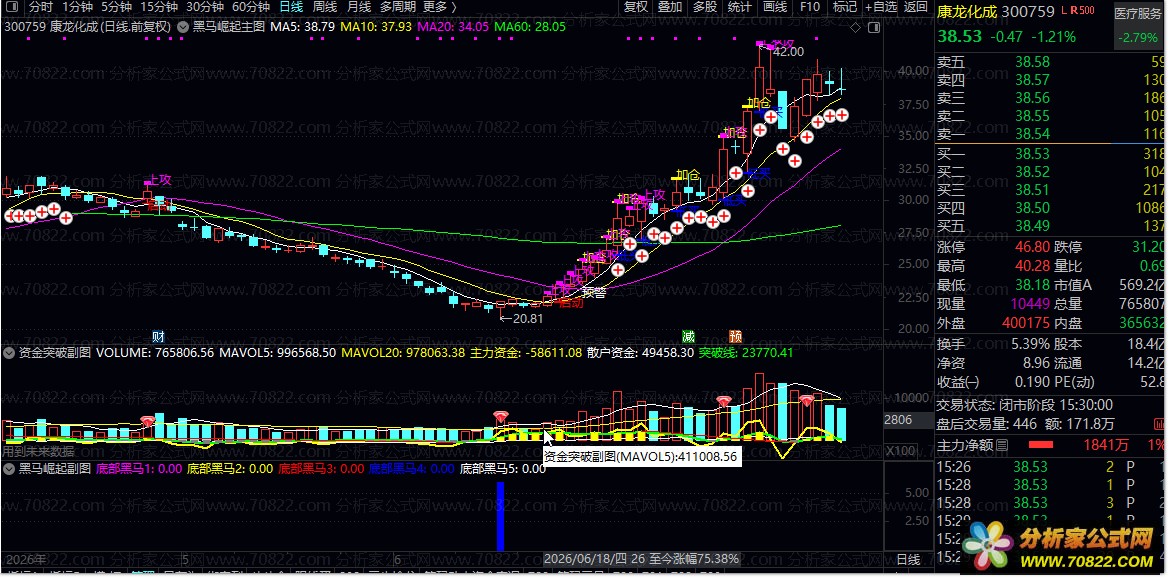This screenshot has height=578, width=1170.
Task: Click the 财 financial marker on the chart
Action: pyautogui.click(x=158, y=336)
